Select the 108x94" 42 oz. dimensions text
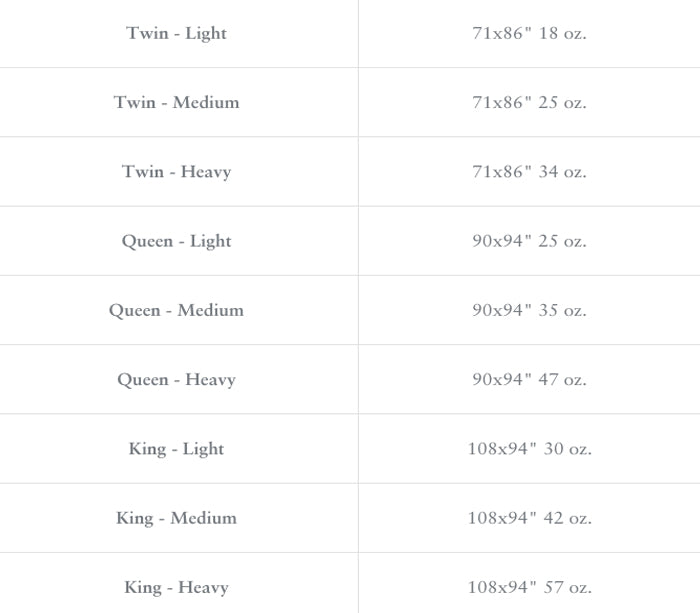Screen dimensions: 700x613 click(x=529, y=518)
